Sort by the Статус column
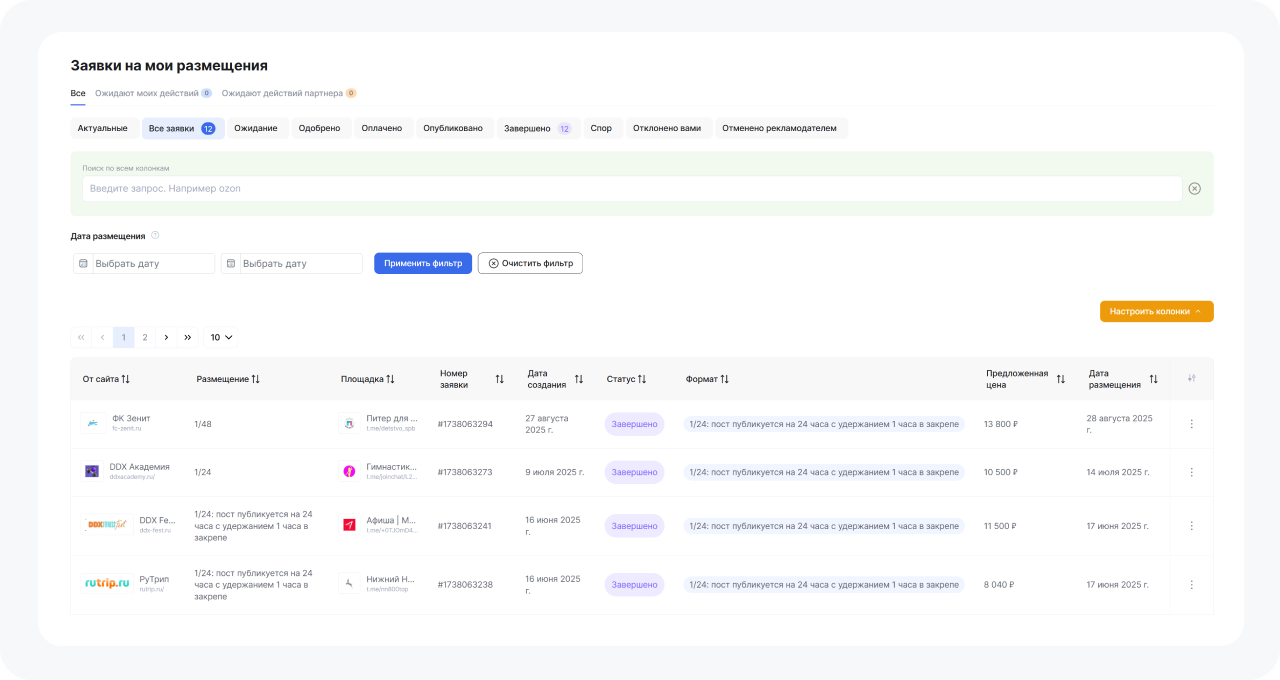The image size is (1280, 680). pos(641,379)
